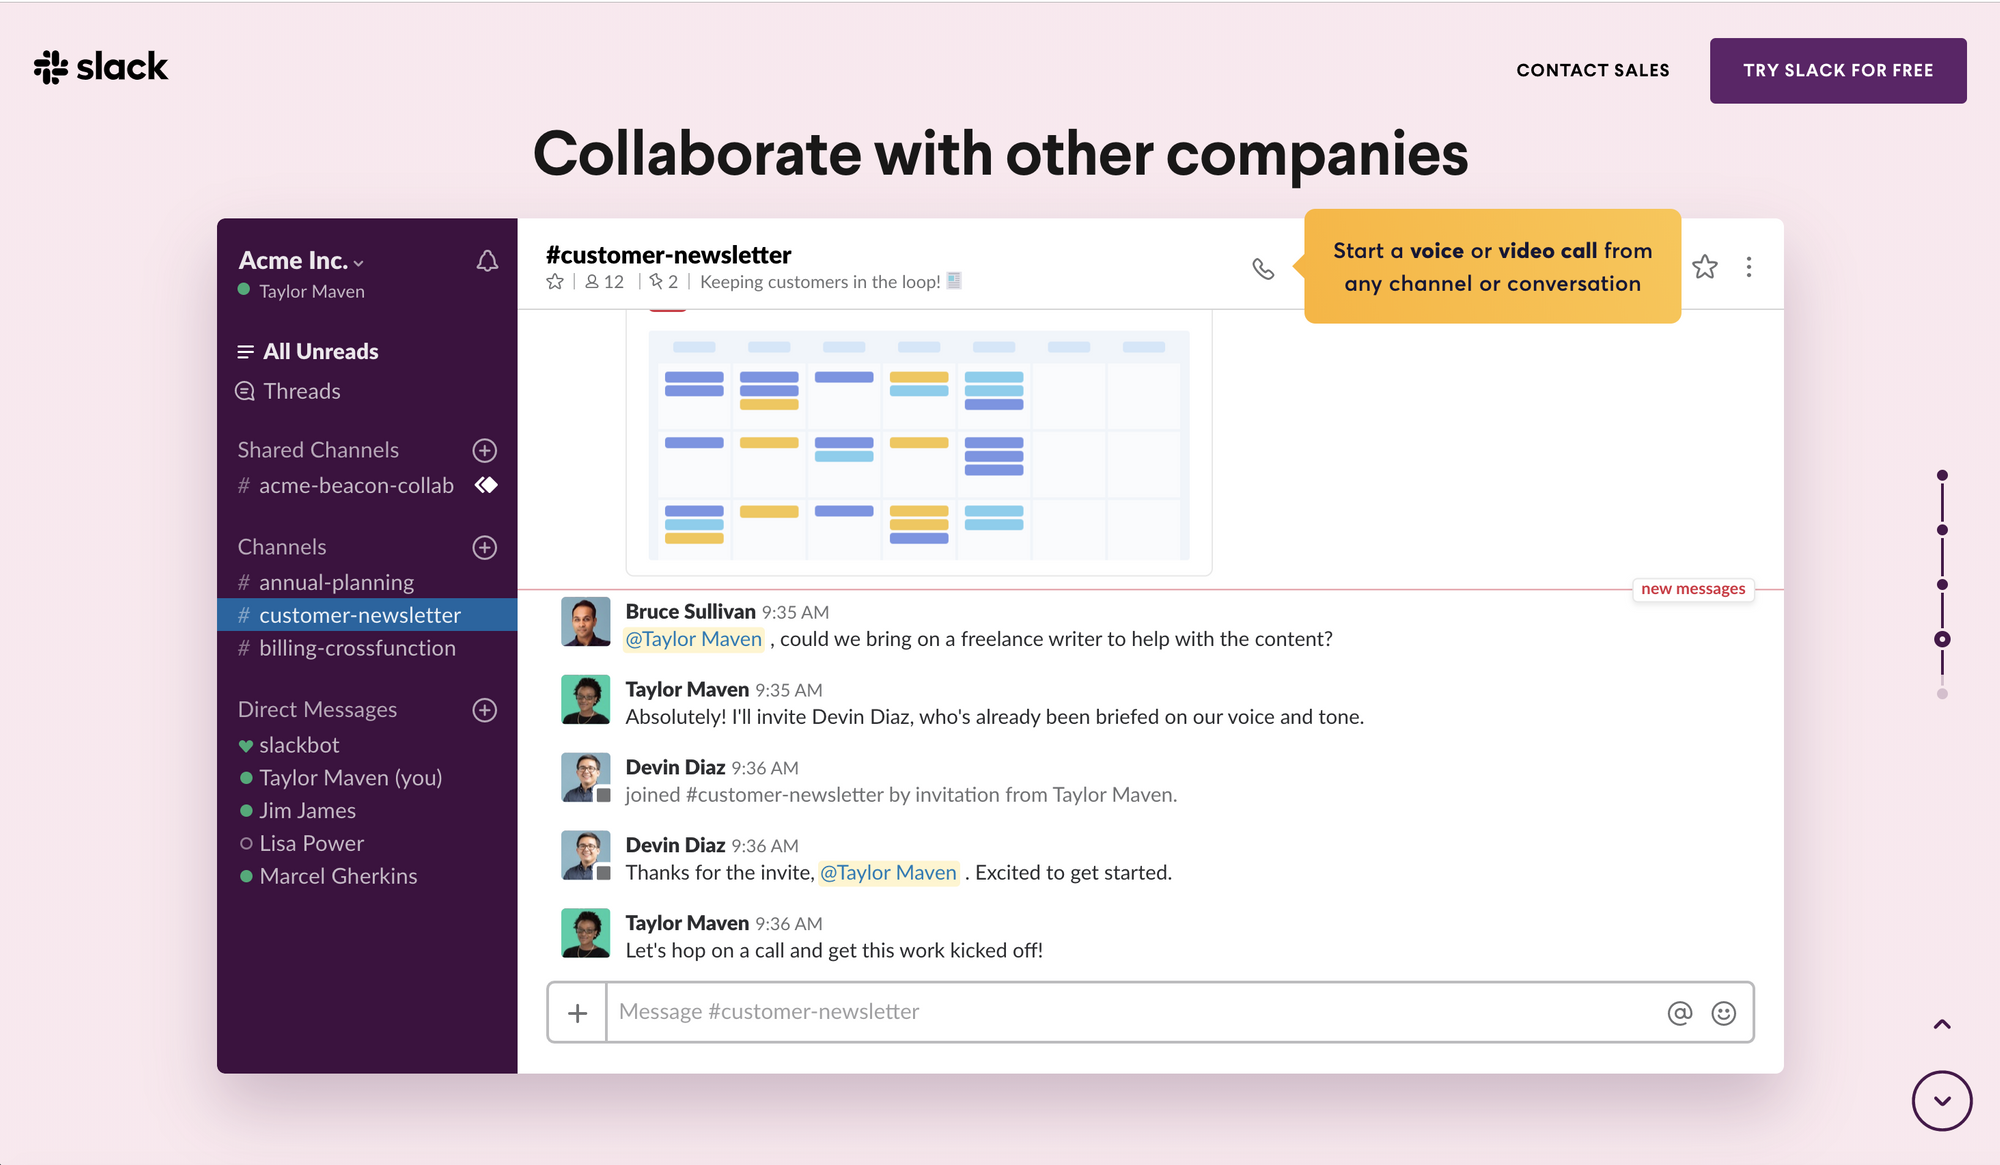Insert a mention with the @ icon

tap(1680, 1013)
